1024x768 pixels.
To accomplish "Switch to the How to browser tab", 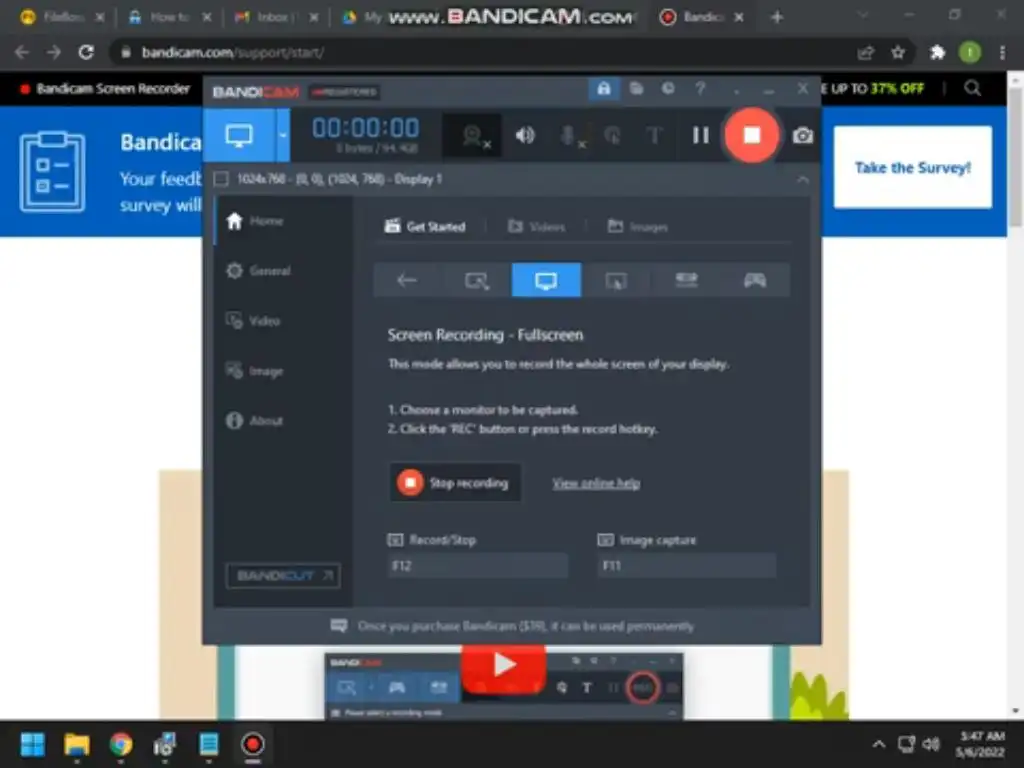I will tap(170, 17).
